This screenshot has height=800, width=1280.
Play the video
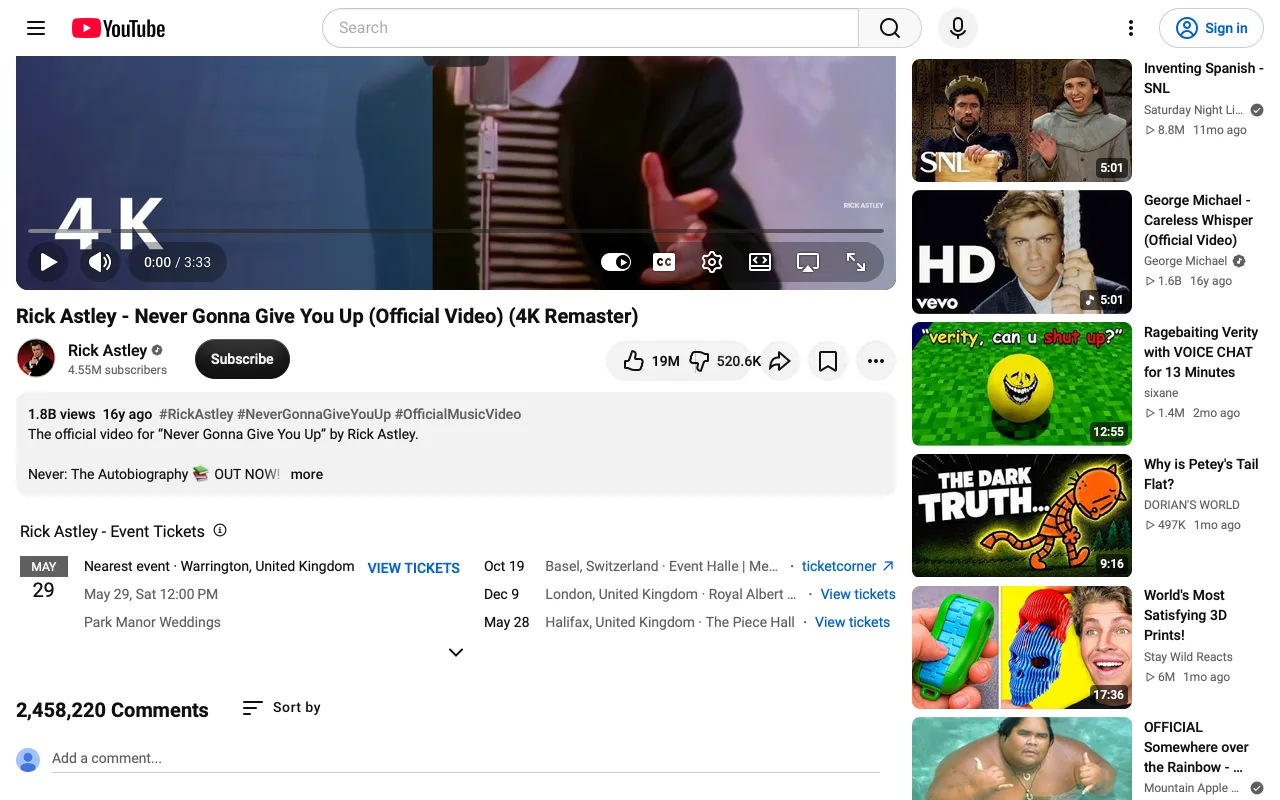point(48,262)
